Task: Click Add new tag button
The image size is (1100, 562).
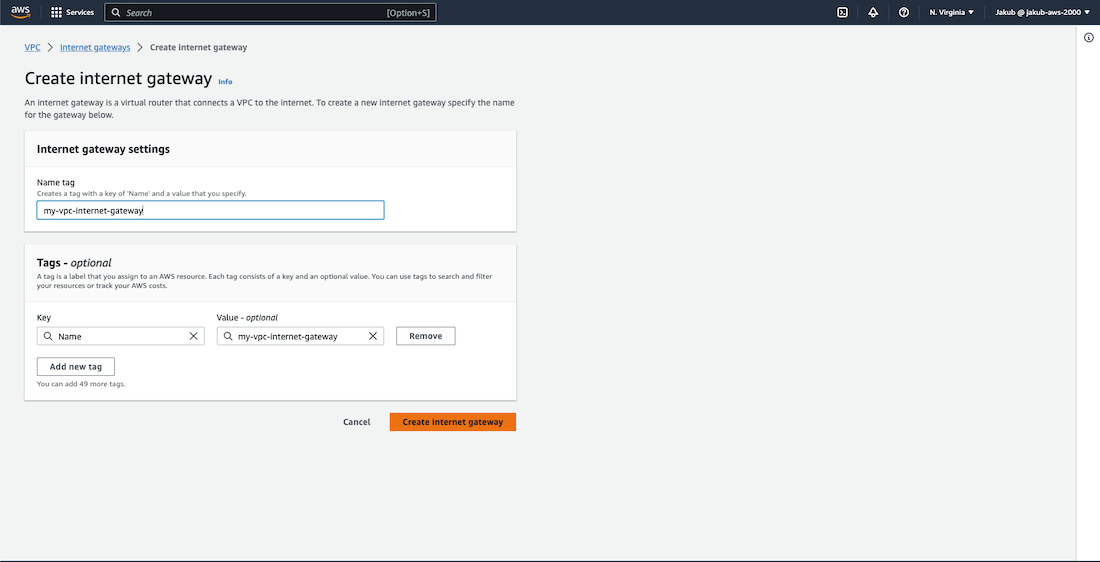Action: tap(76, 367)
